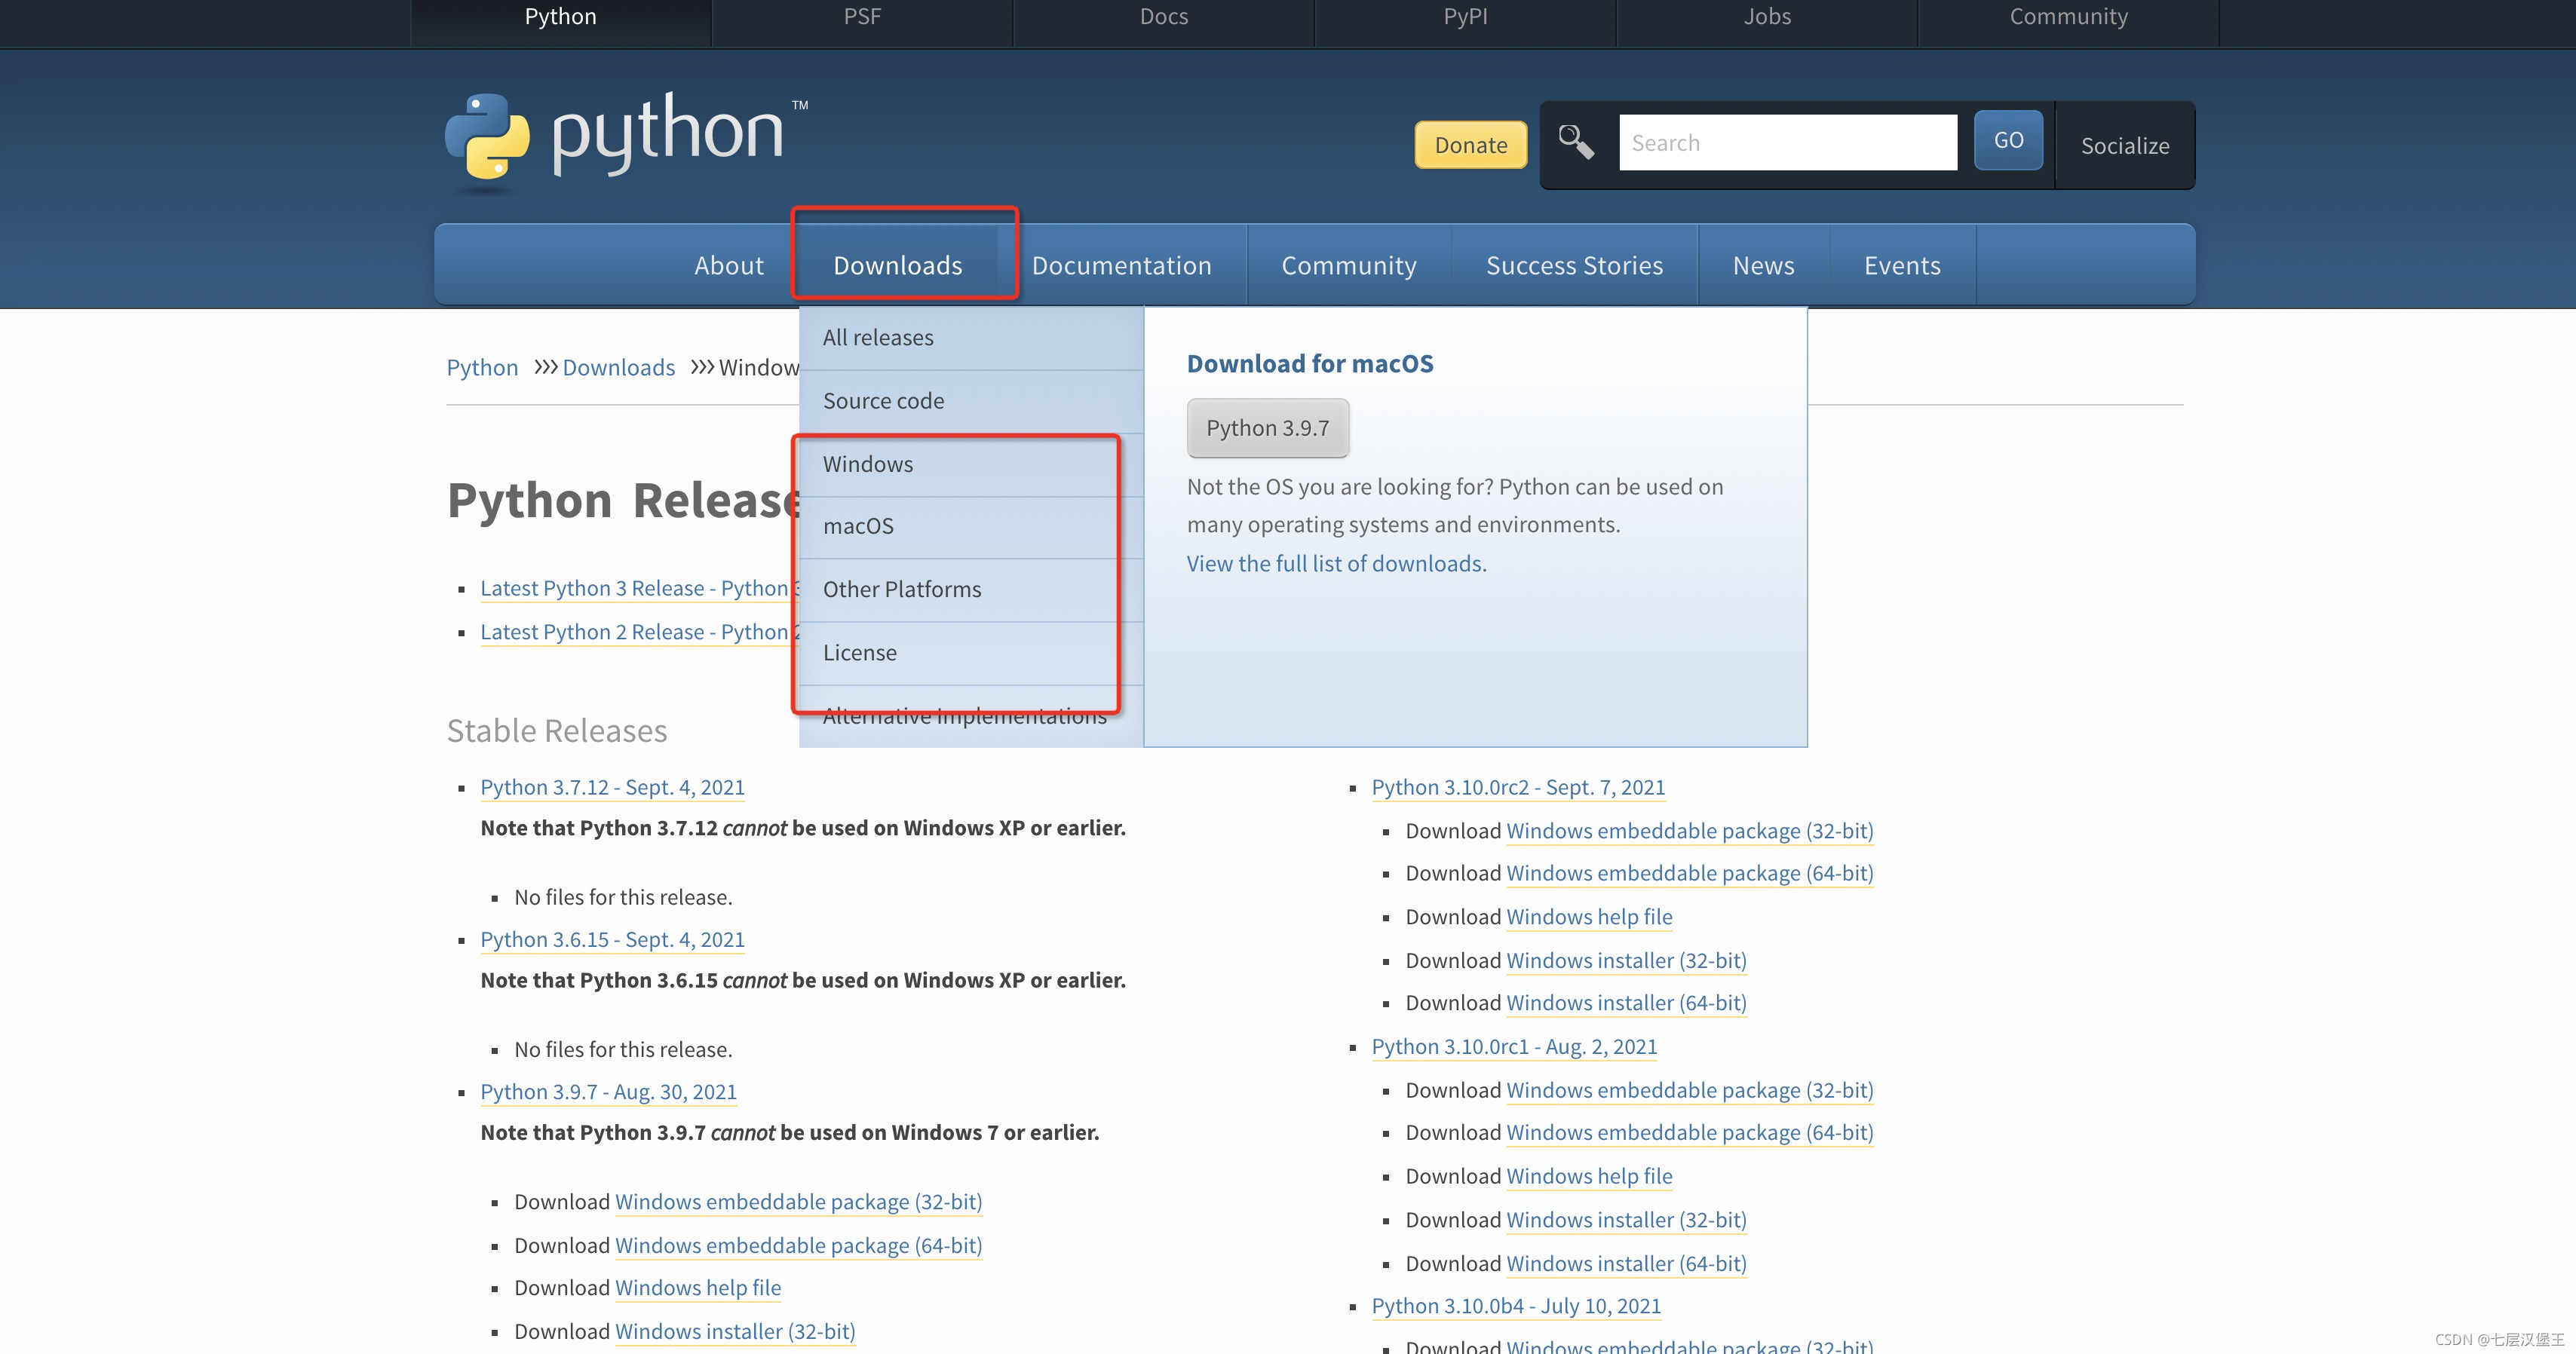The height and width of the screenshot is (1354, 2576).
Task: Open the Downloads navigation menu
Action: (x=897, y=265)
